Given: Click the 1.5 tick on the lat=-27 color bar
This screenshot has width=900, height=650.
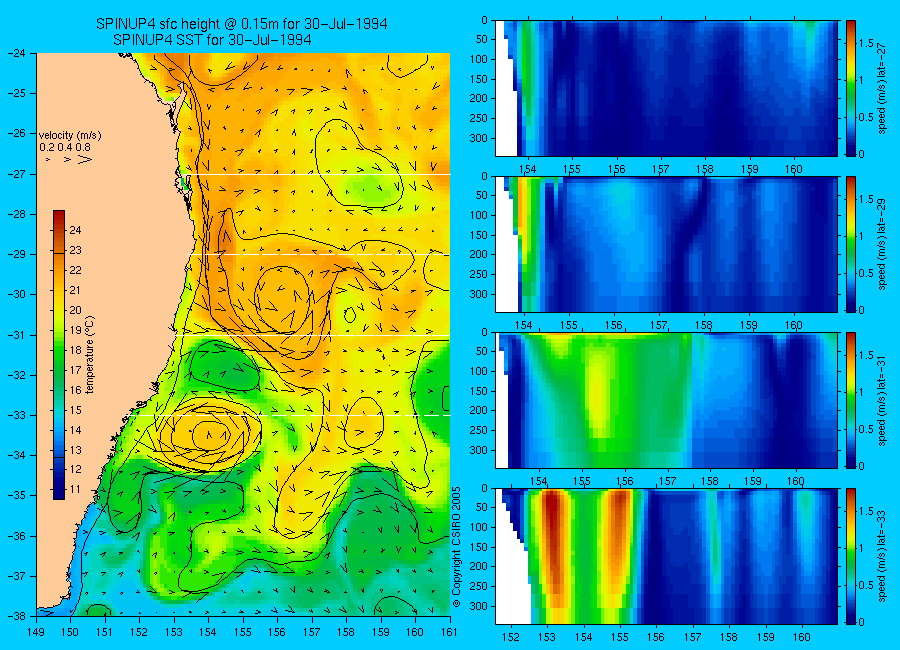Looking at the screenshot, I should coord(866,44).
